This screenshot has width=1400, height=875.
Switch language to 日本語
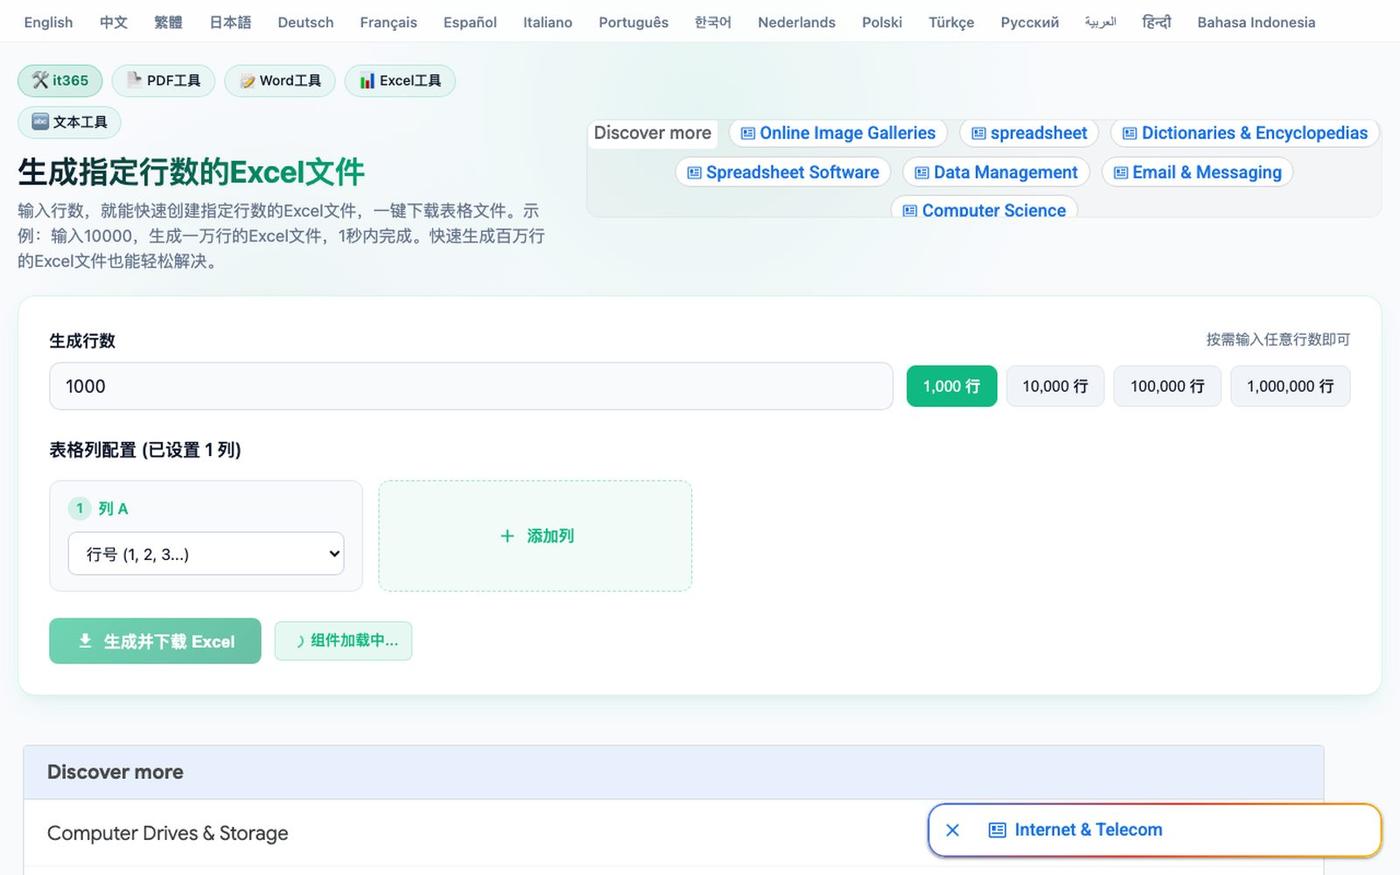[230, 22]
